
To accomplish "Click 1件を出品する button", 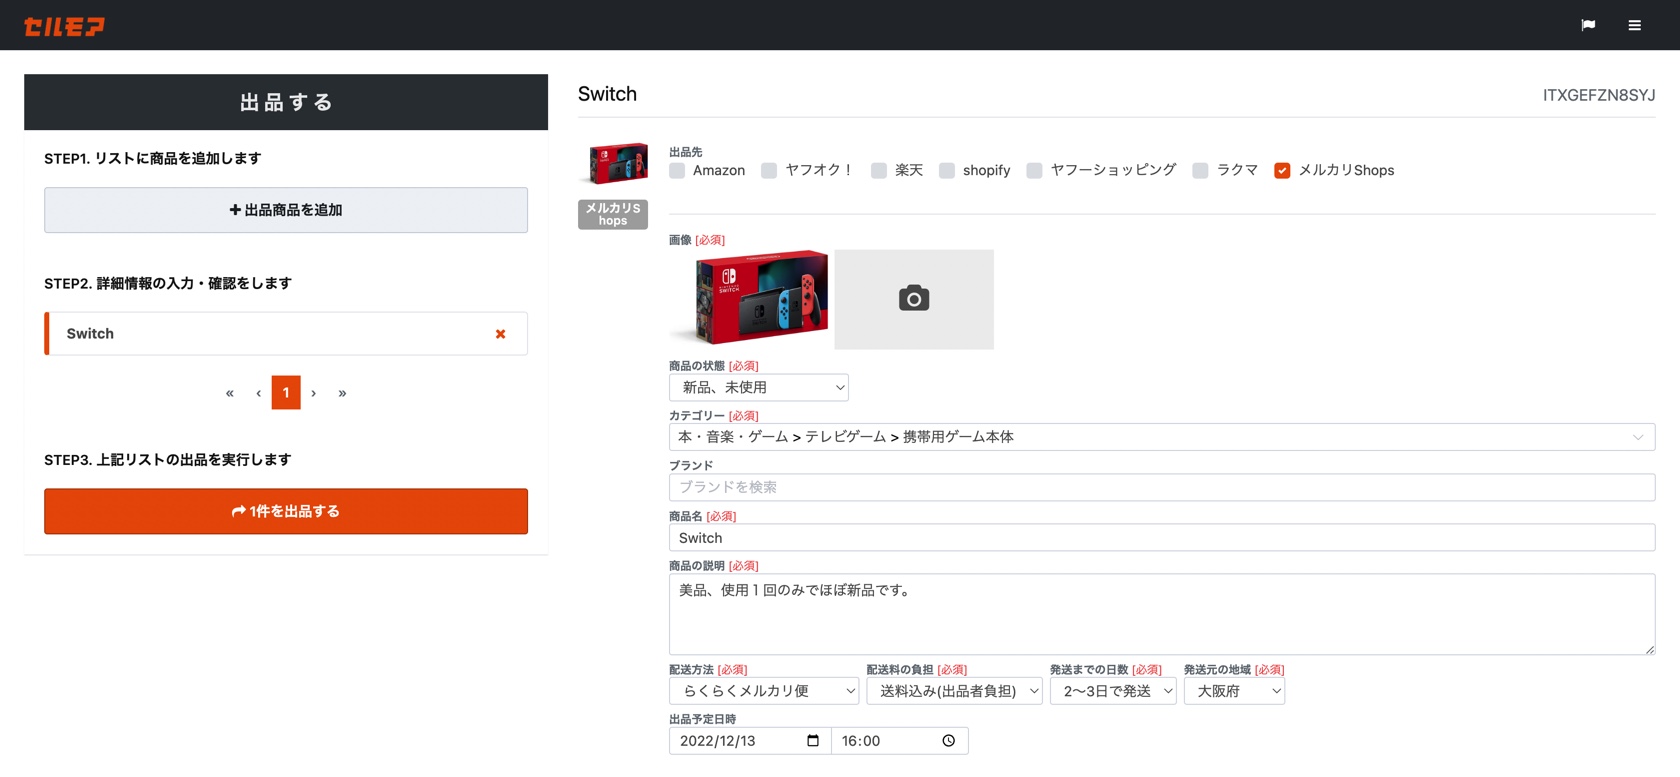I will point(286,511).
